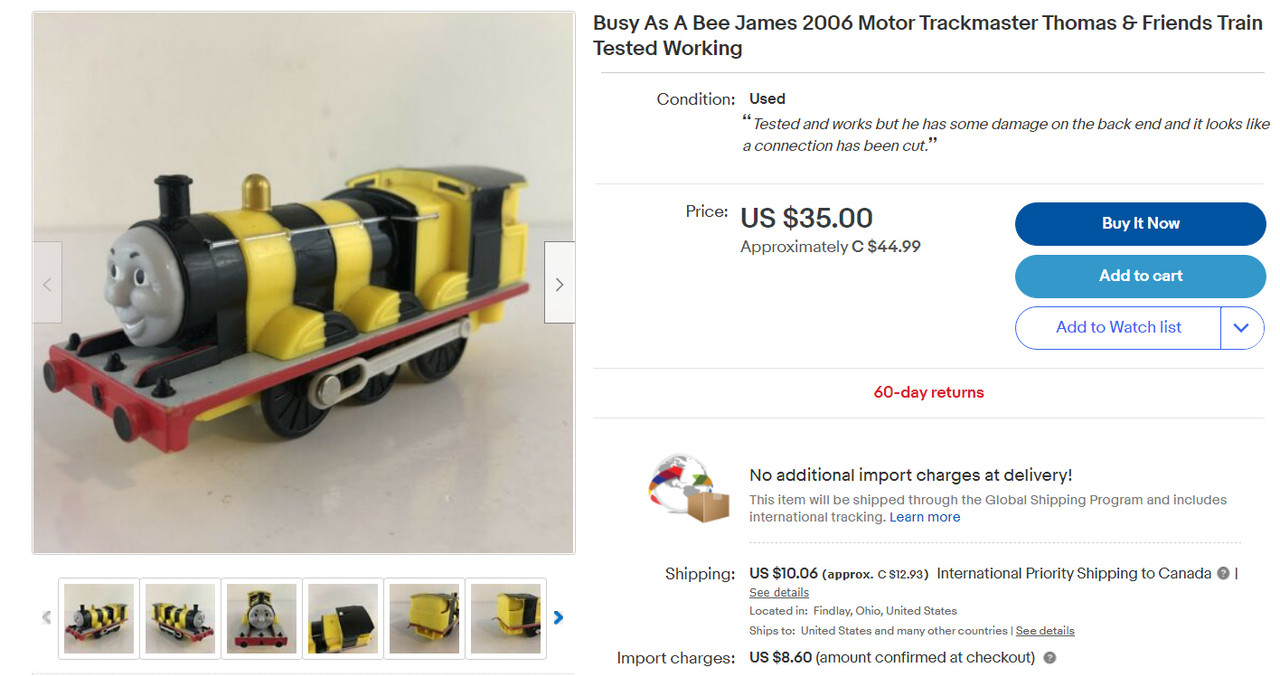The height and width of the screenshot is (676, 1280).
Task: Add the item to Watch list
Action: 1118,328
